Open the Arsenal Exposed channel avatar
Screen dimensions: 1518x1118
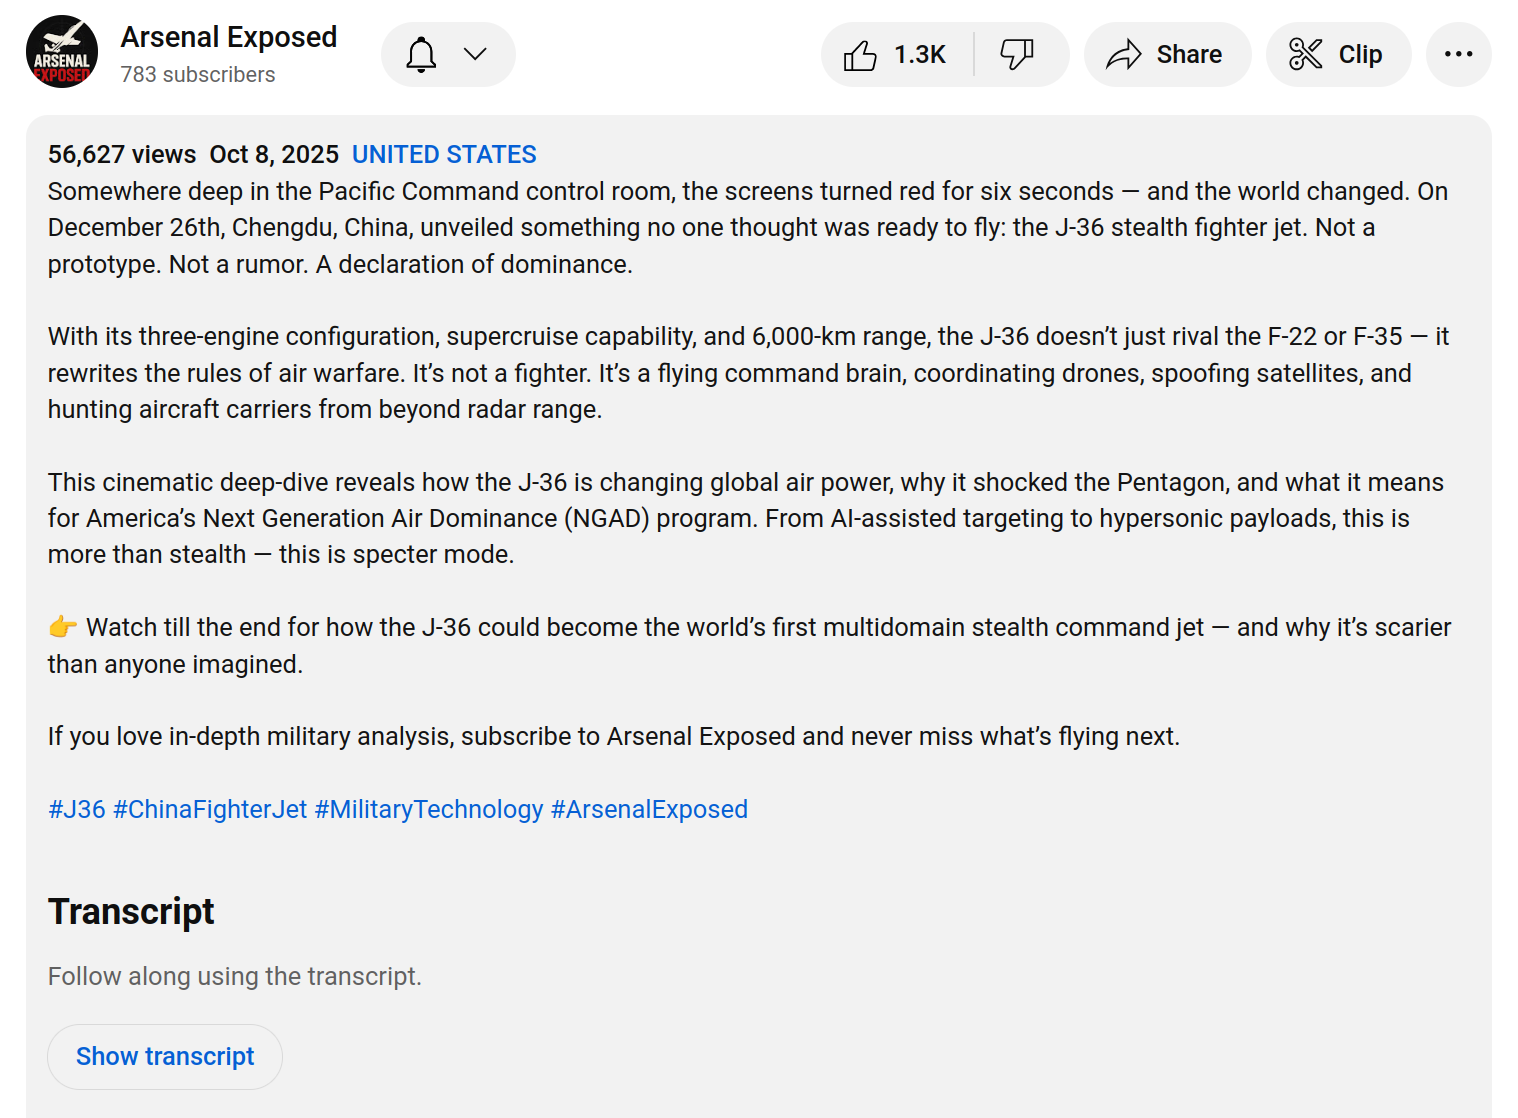[x=62, y=52]
